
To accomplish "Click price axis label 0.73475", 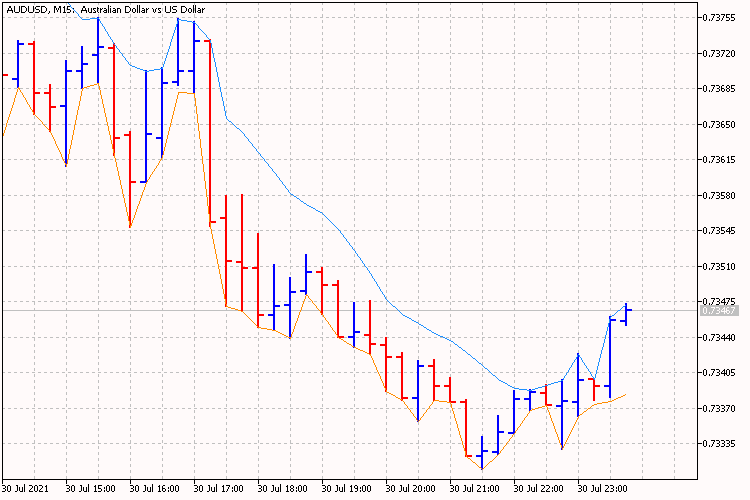I will (719, 301).
